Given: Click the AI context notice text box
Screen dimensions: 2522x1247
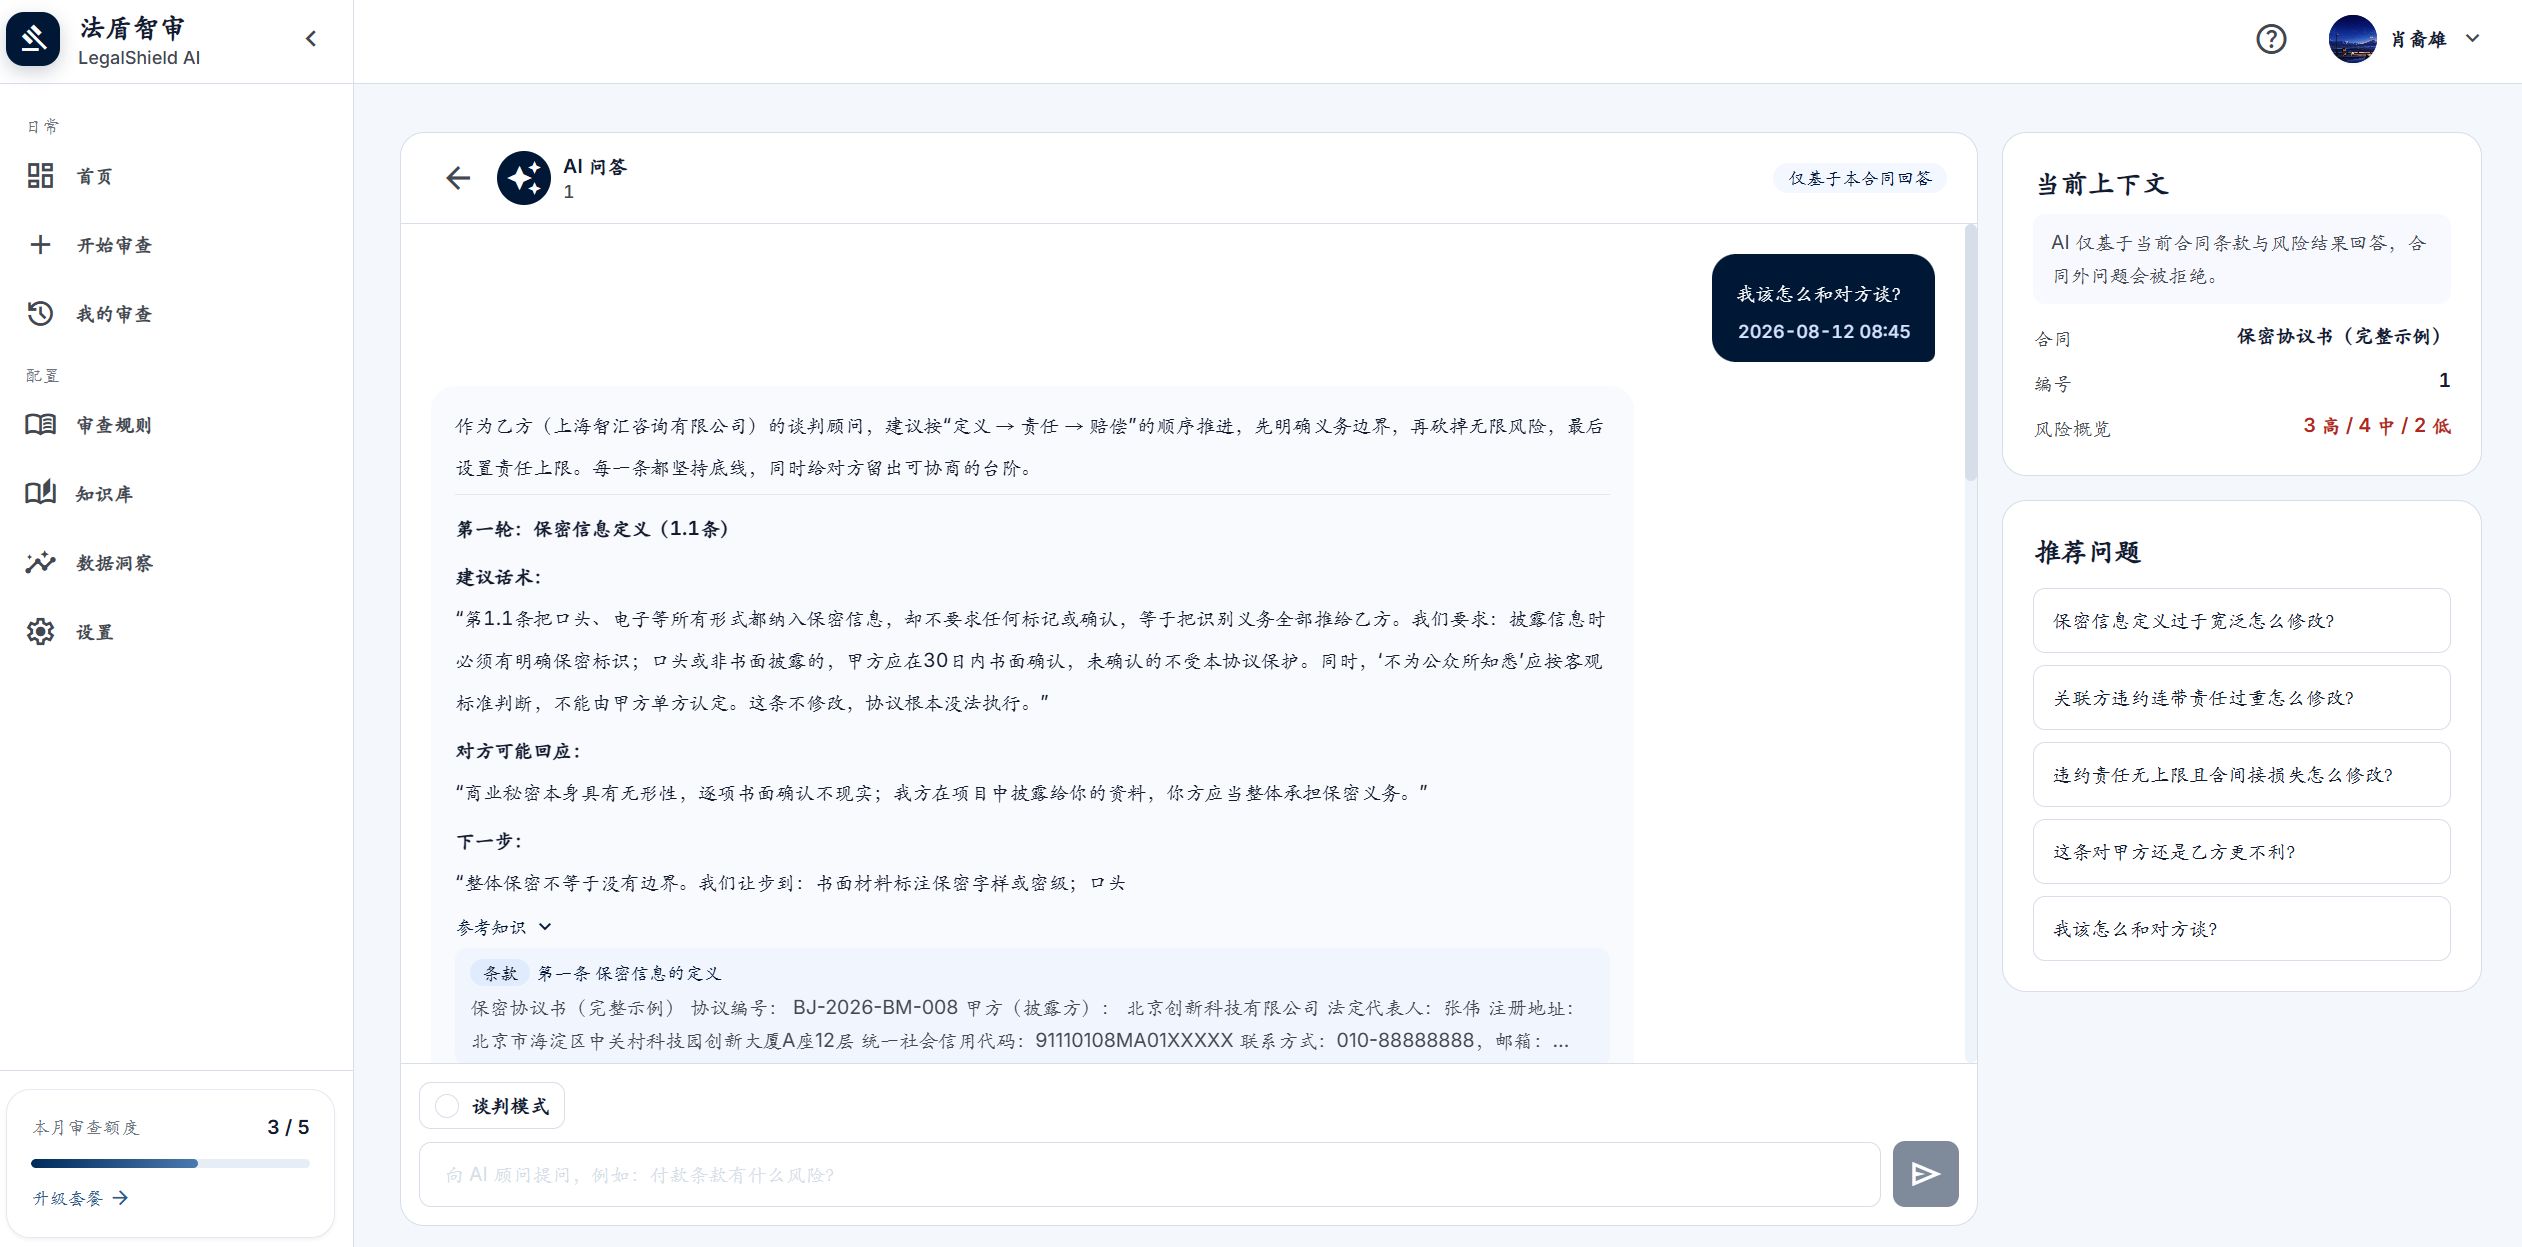Looking at the screenshot, I should 2241,259.
